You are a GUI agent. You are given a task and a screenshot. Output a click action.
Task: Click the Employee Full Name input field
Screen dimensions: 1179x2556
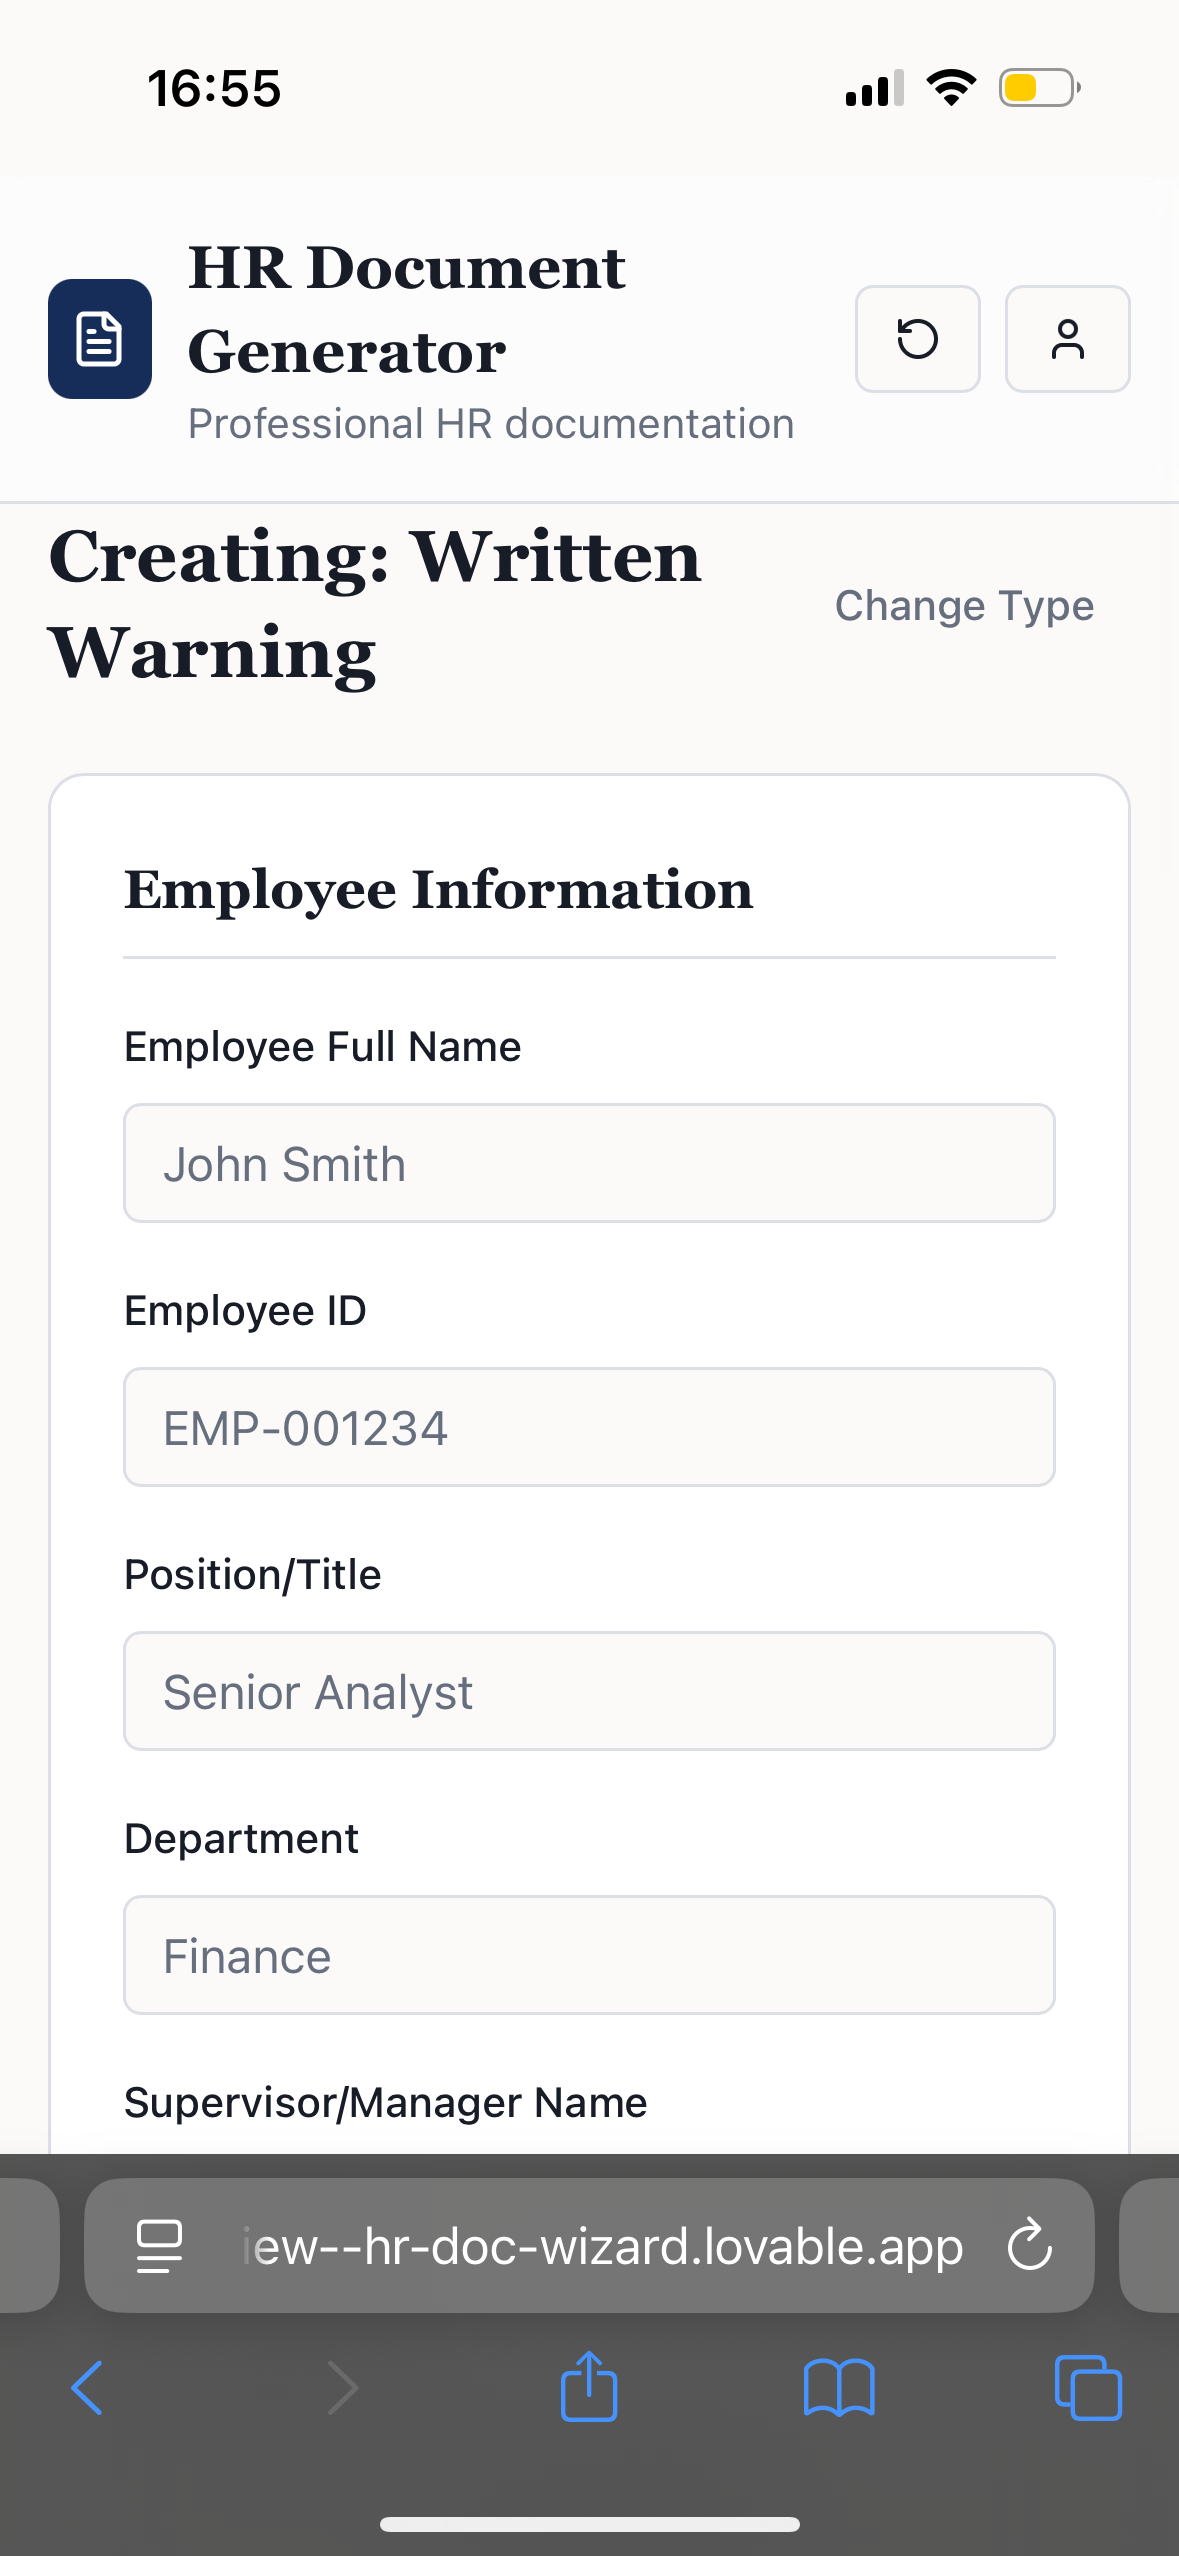coord(589,1163)
